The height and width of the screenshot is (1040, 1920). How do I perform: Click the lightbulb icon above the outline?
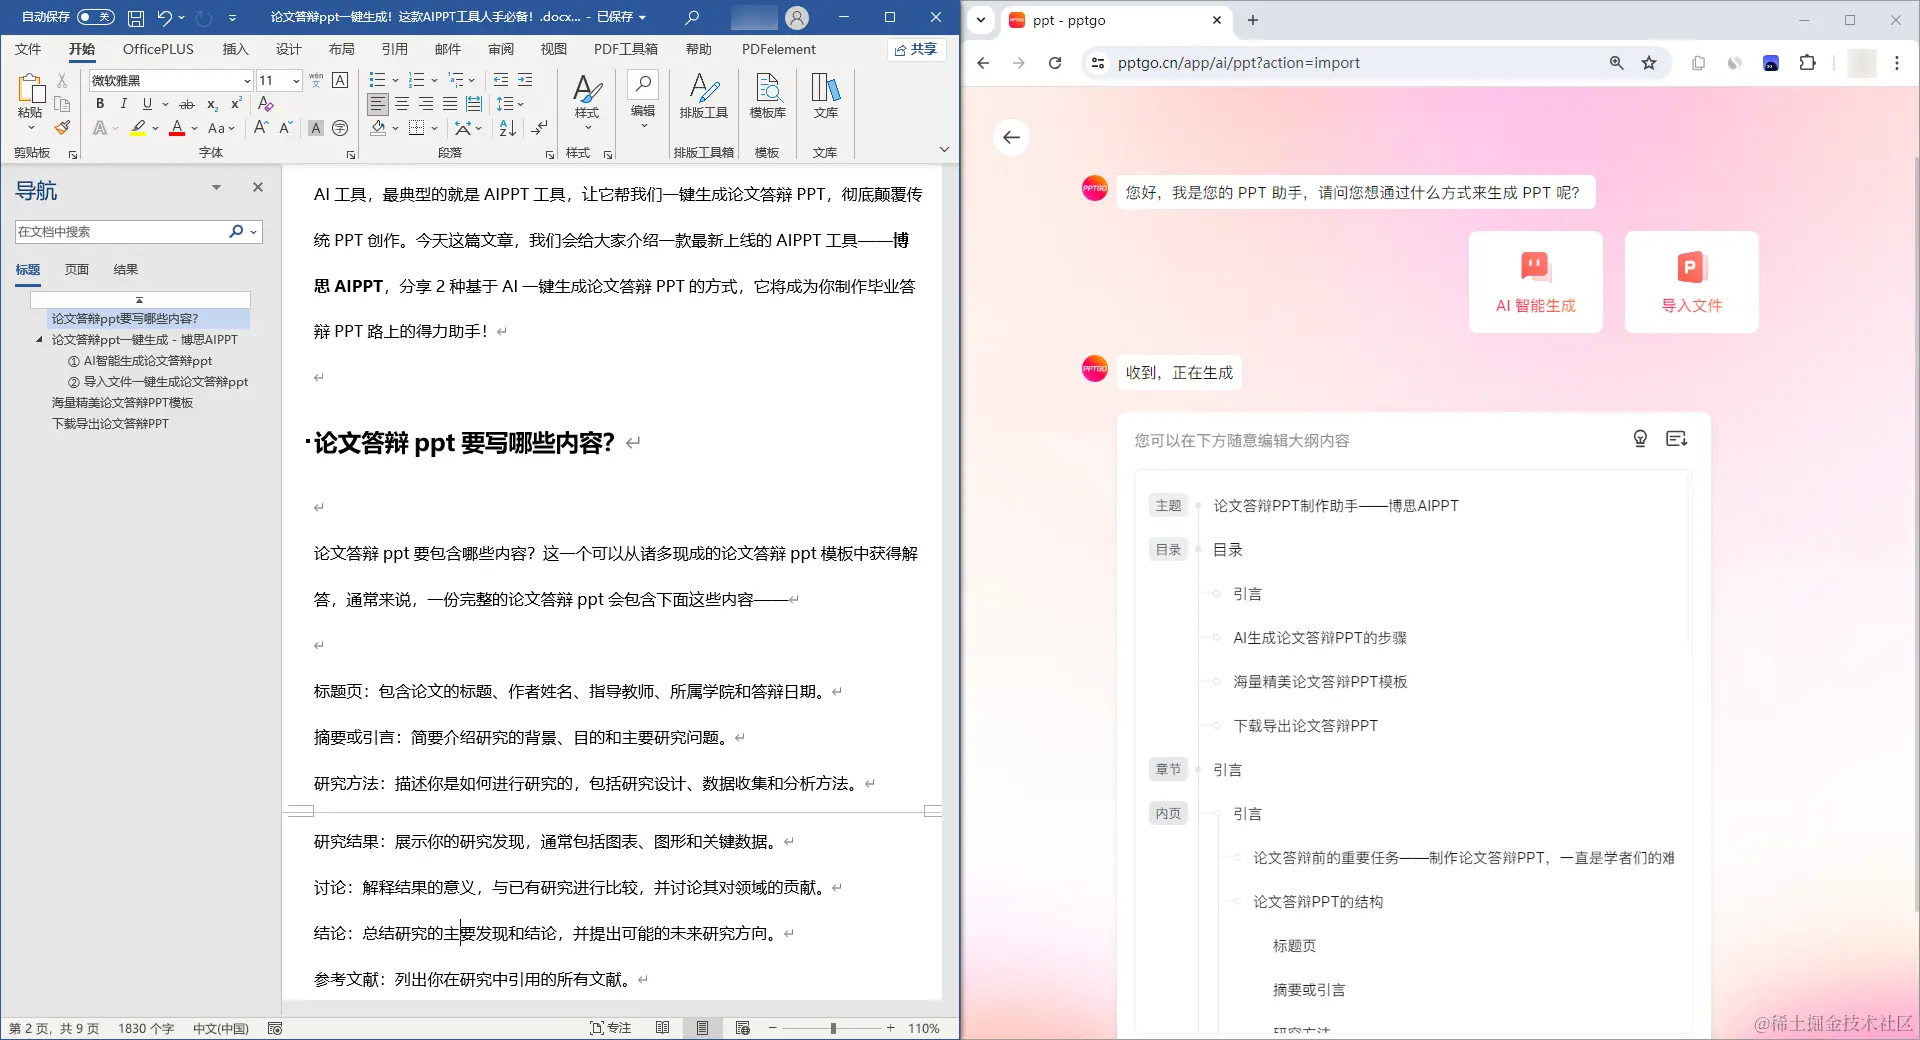click(1640, 438)
